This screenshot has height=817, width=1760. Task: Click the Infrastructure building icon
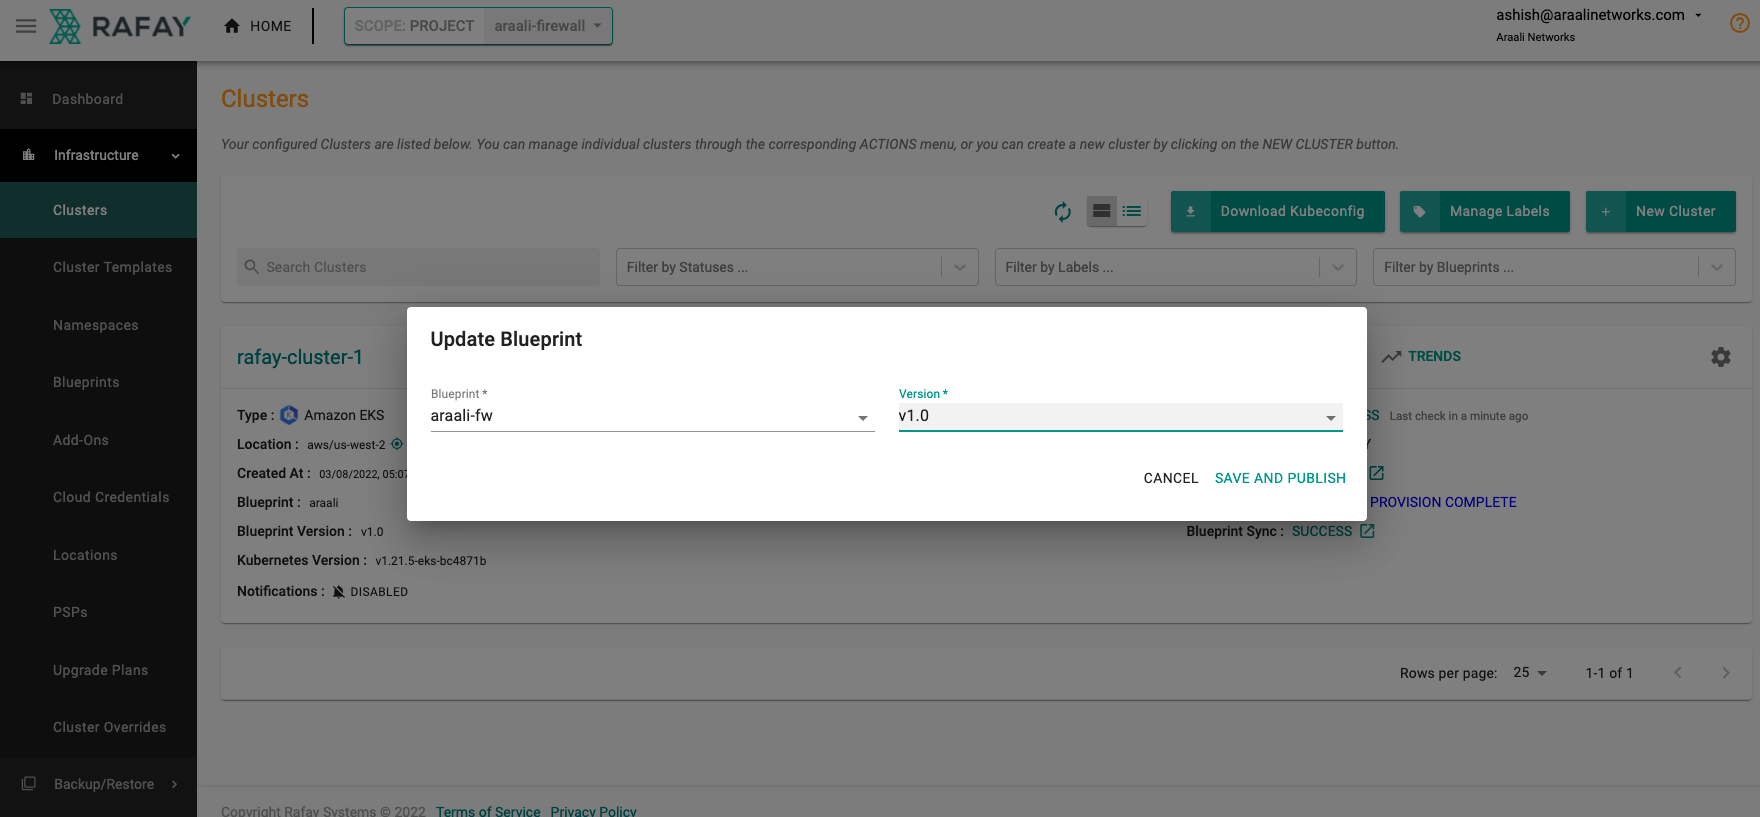click(x=28, y=155)
